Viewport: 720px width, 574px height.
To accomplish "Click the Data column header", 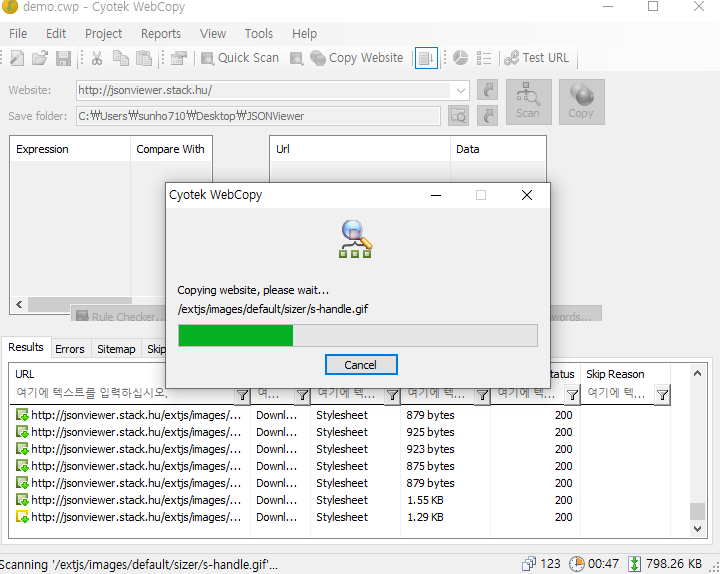I will (x=498, y=149).
